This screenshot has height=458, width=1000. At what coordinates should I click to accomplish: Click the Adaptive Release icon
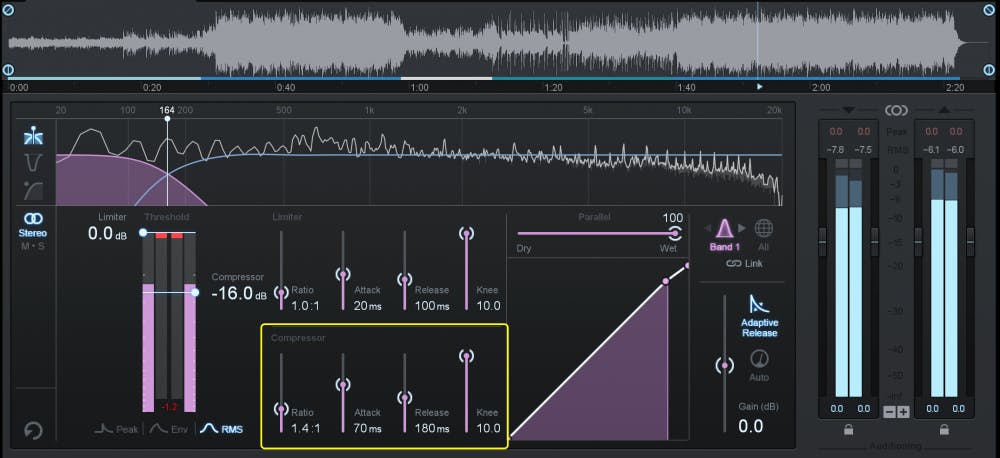759,305
